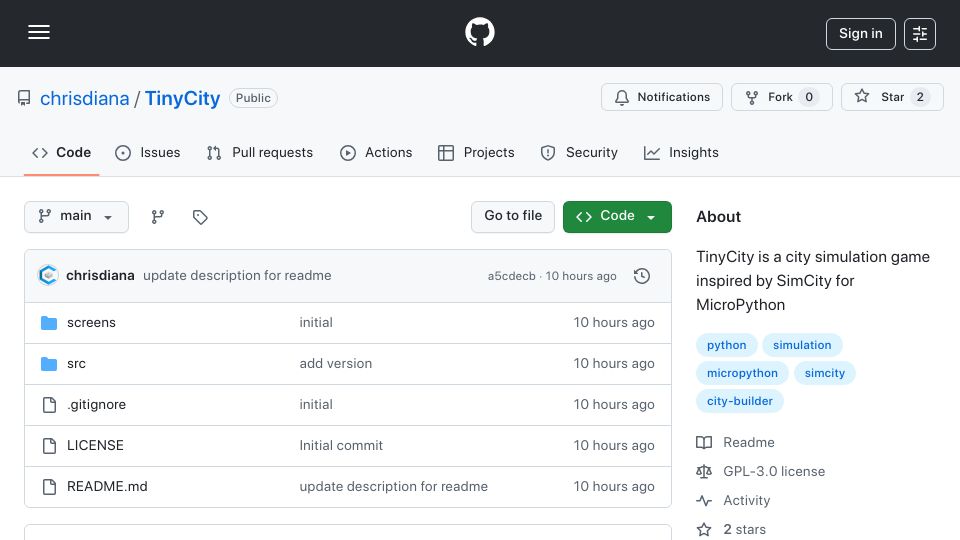
Task: Click the LICENSE file icon
Action: click(x=49, y=446)
